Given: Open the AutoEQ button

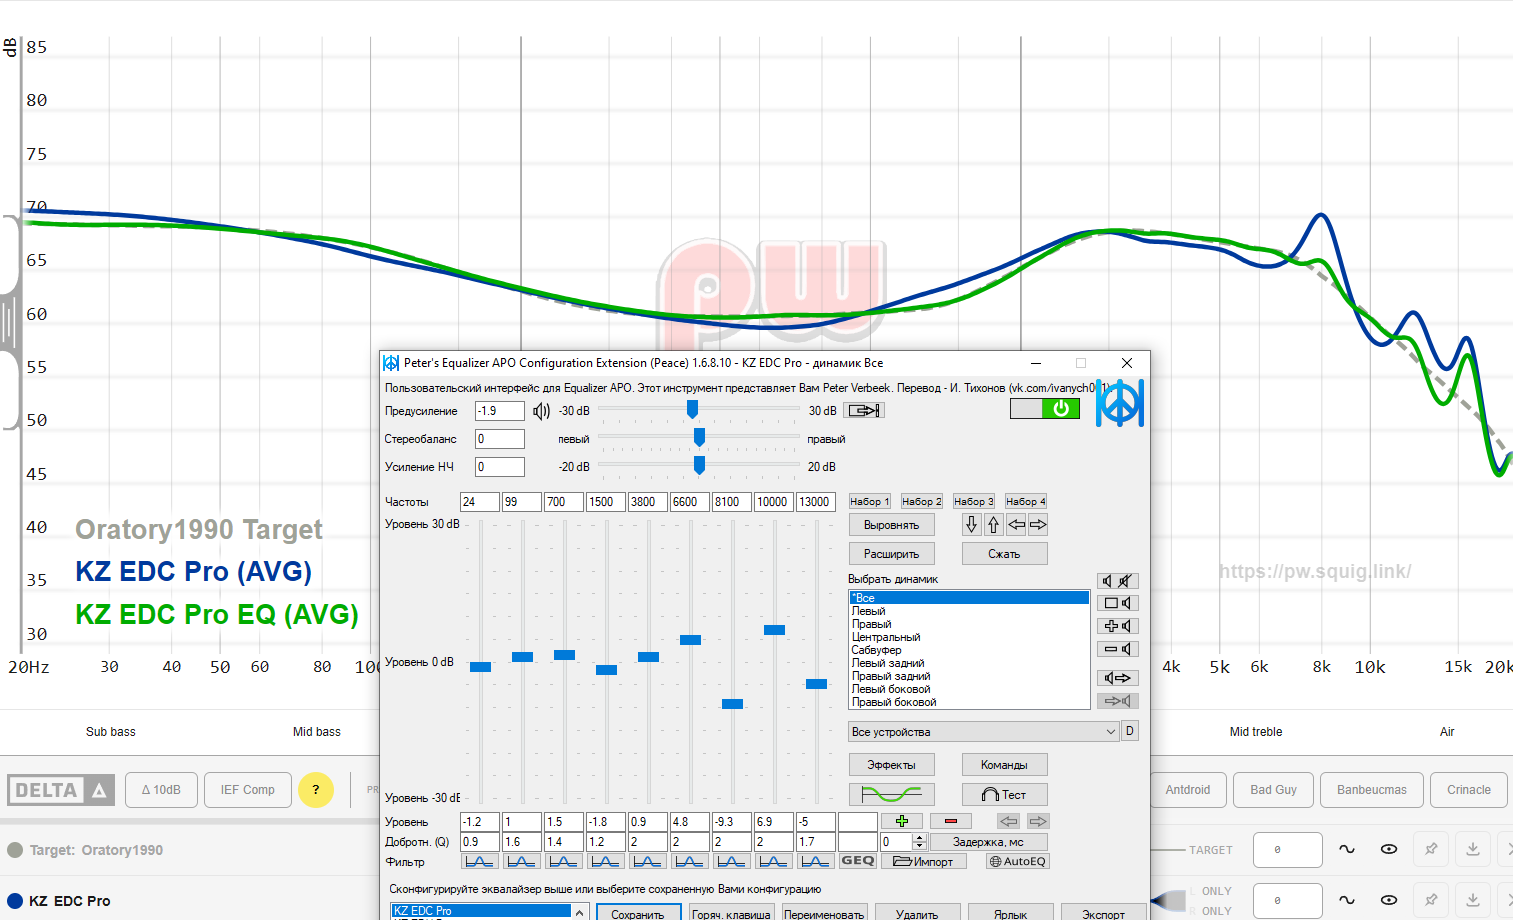Looking at the screenshot, I should coord(1017,861).
